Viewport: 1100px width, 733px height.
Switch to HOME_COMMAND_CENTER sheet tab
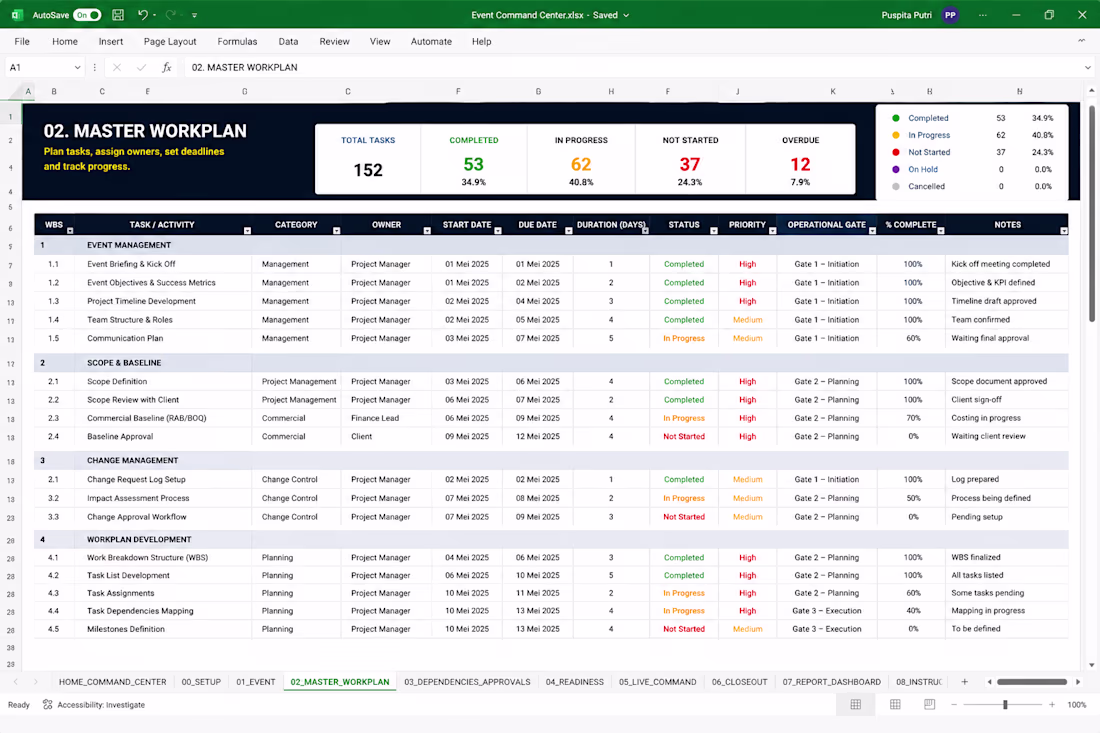coord(112,682)
